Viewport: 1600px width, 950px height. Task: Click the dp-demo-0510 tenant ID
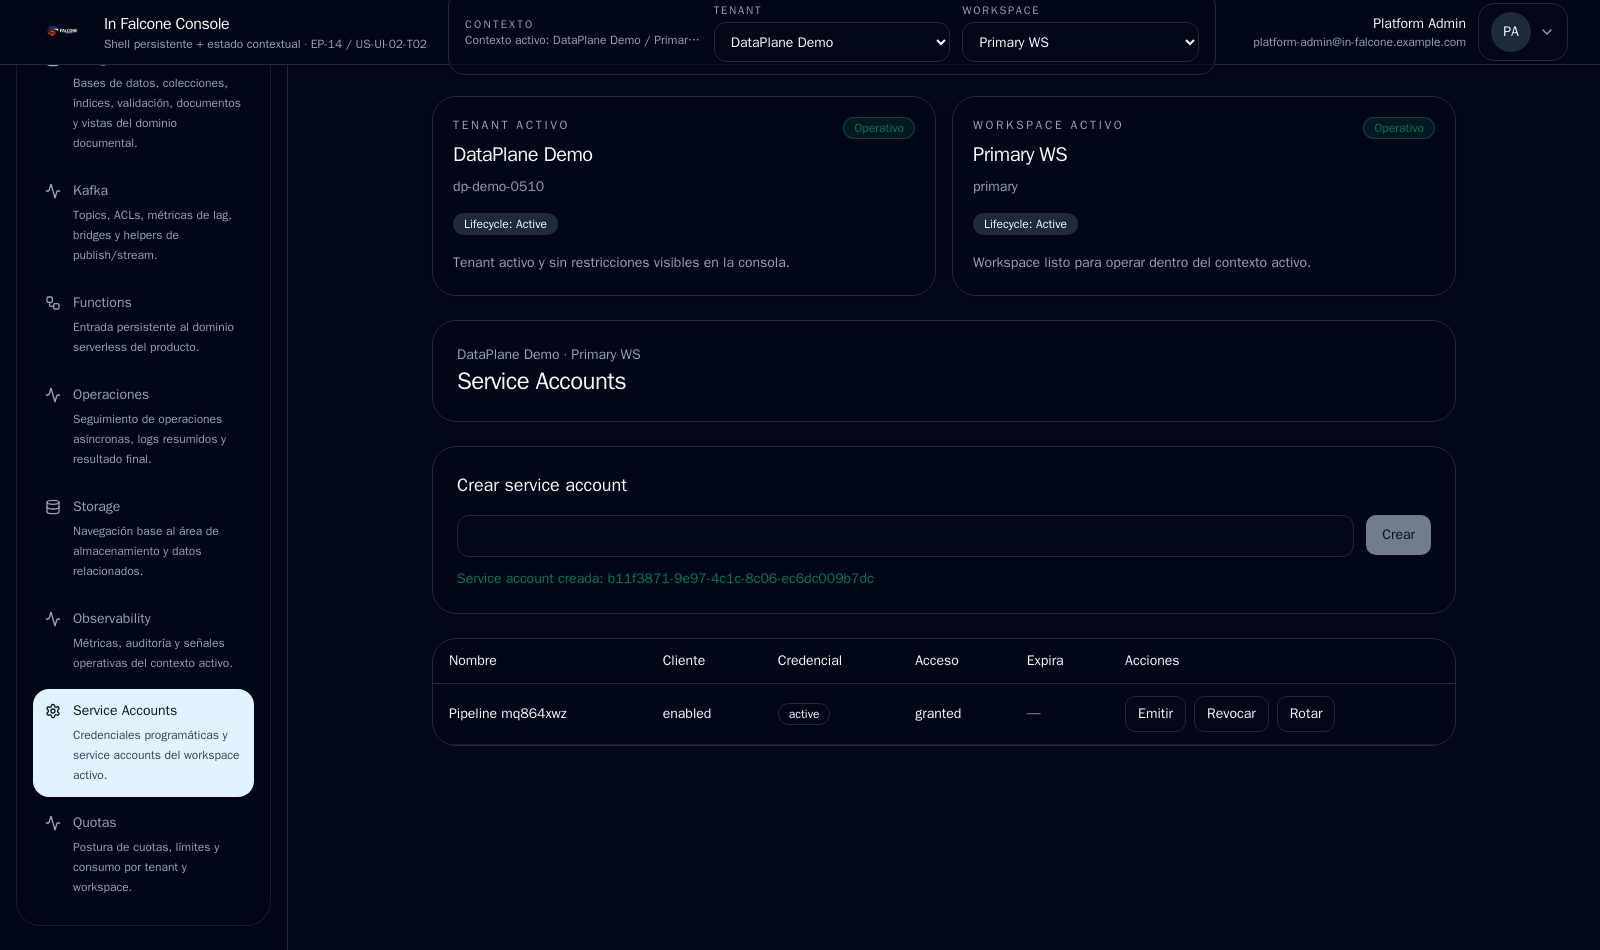coord(498,187)
